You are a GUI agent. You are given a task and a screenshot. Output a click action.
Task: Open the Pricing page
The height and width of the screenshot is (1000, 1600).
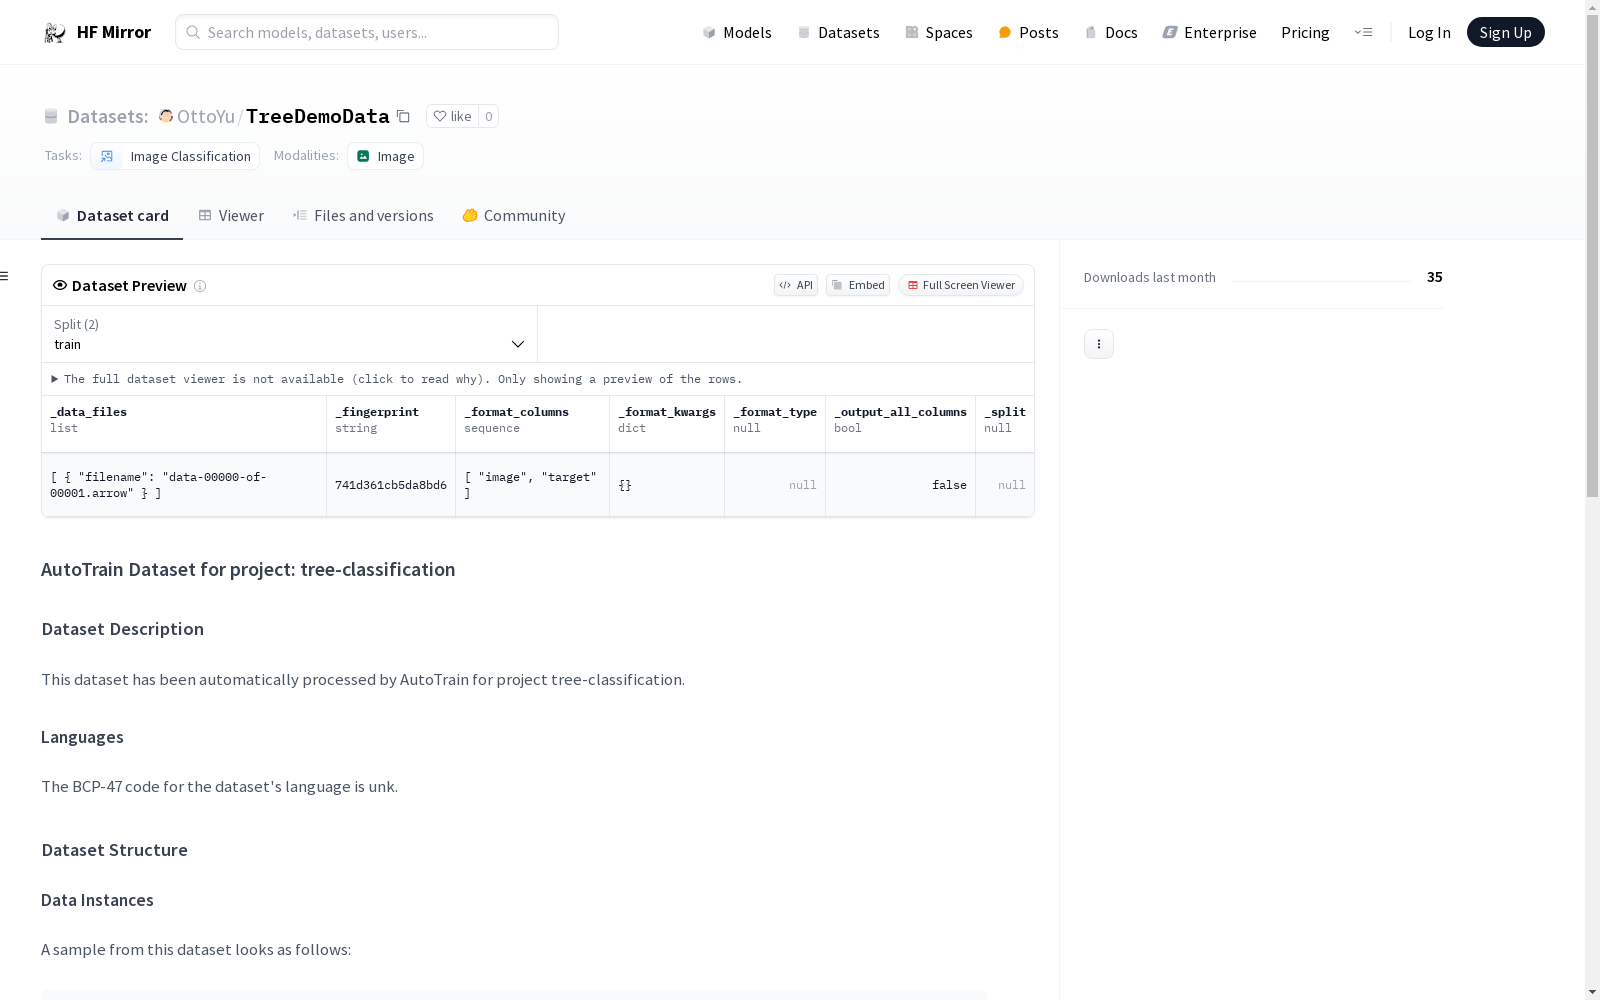pos(1305,32)
